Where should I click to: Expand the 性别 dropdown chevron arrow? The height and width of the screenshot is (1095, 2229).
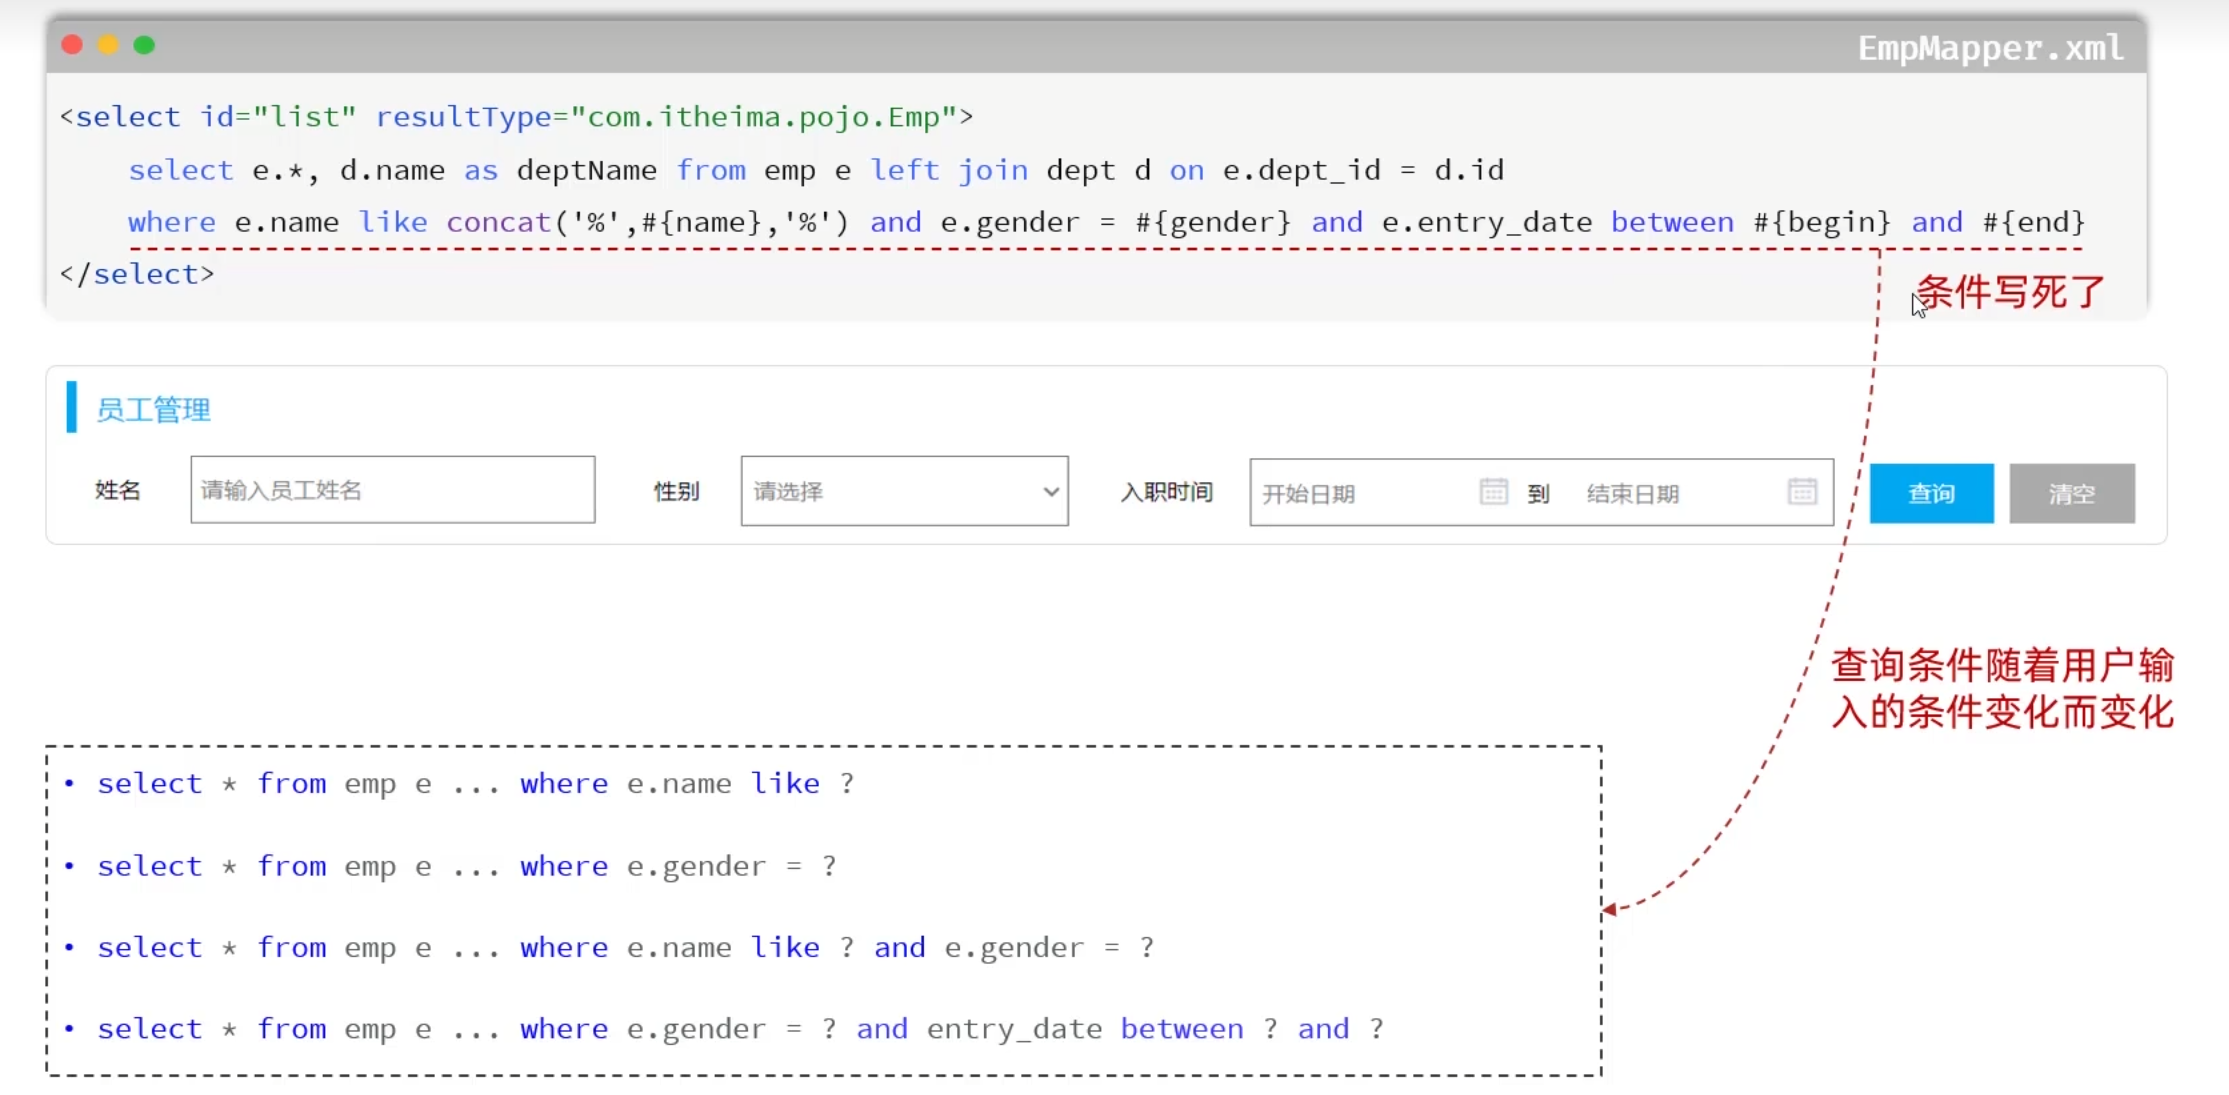(x=1050, y=491)
